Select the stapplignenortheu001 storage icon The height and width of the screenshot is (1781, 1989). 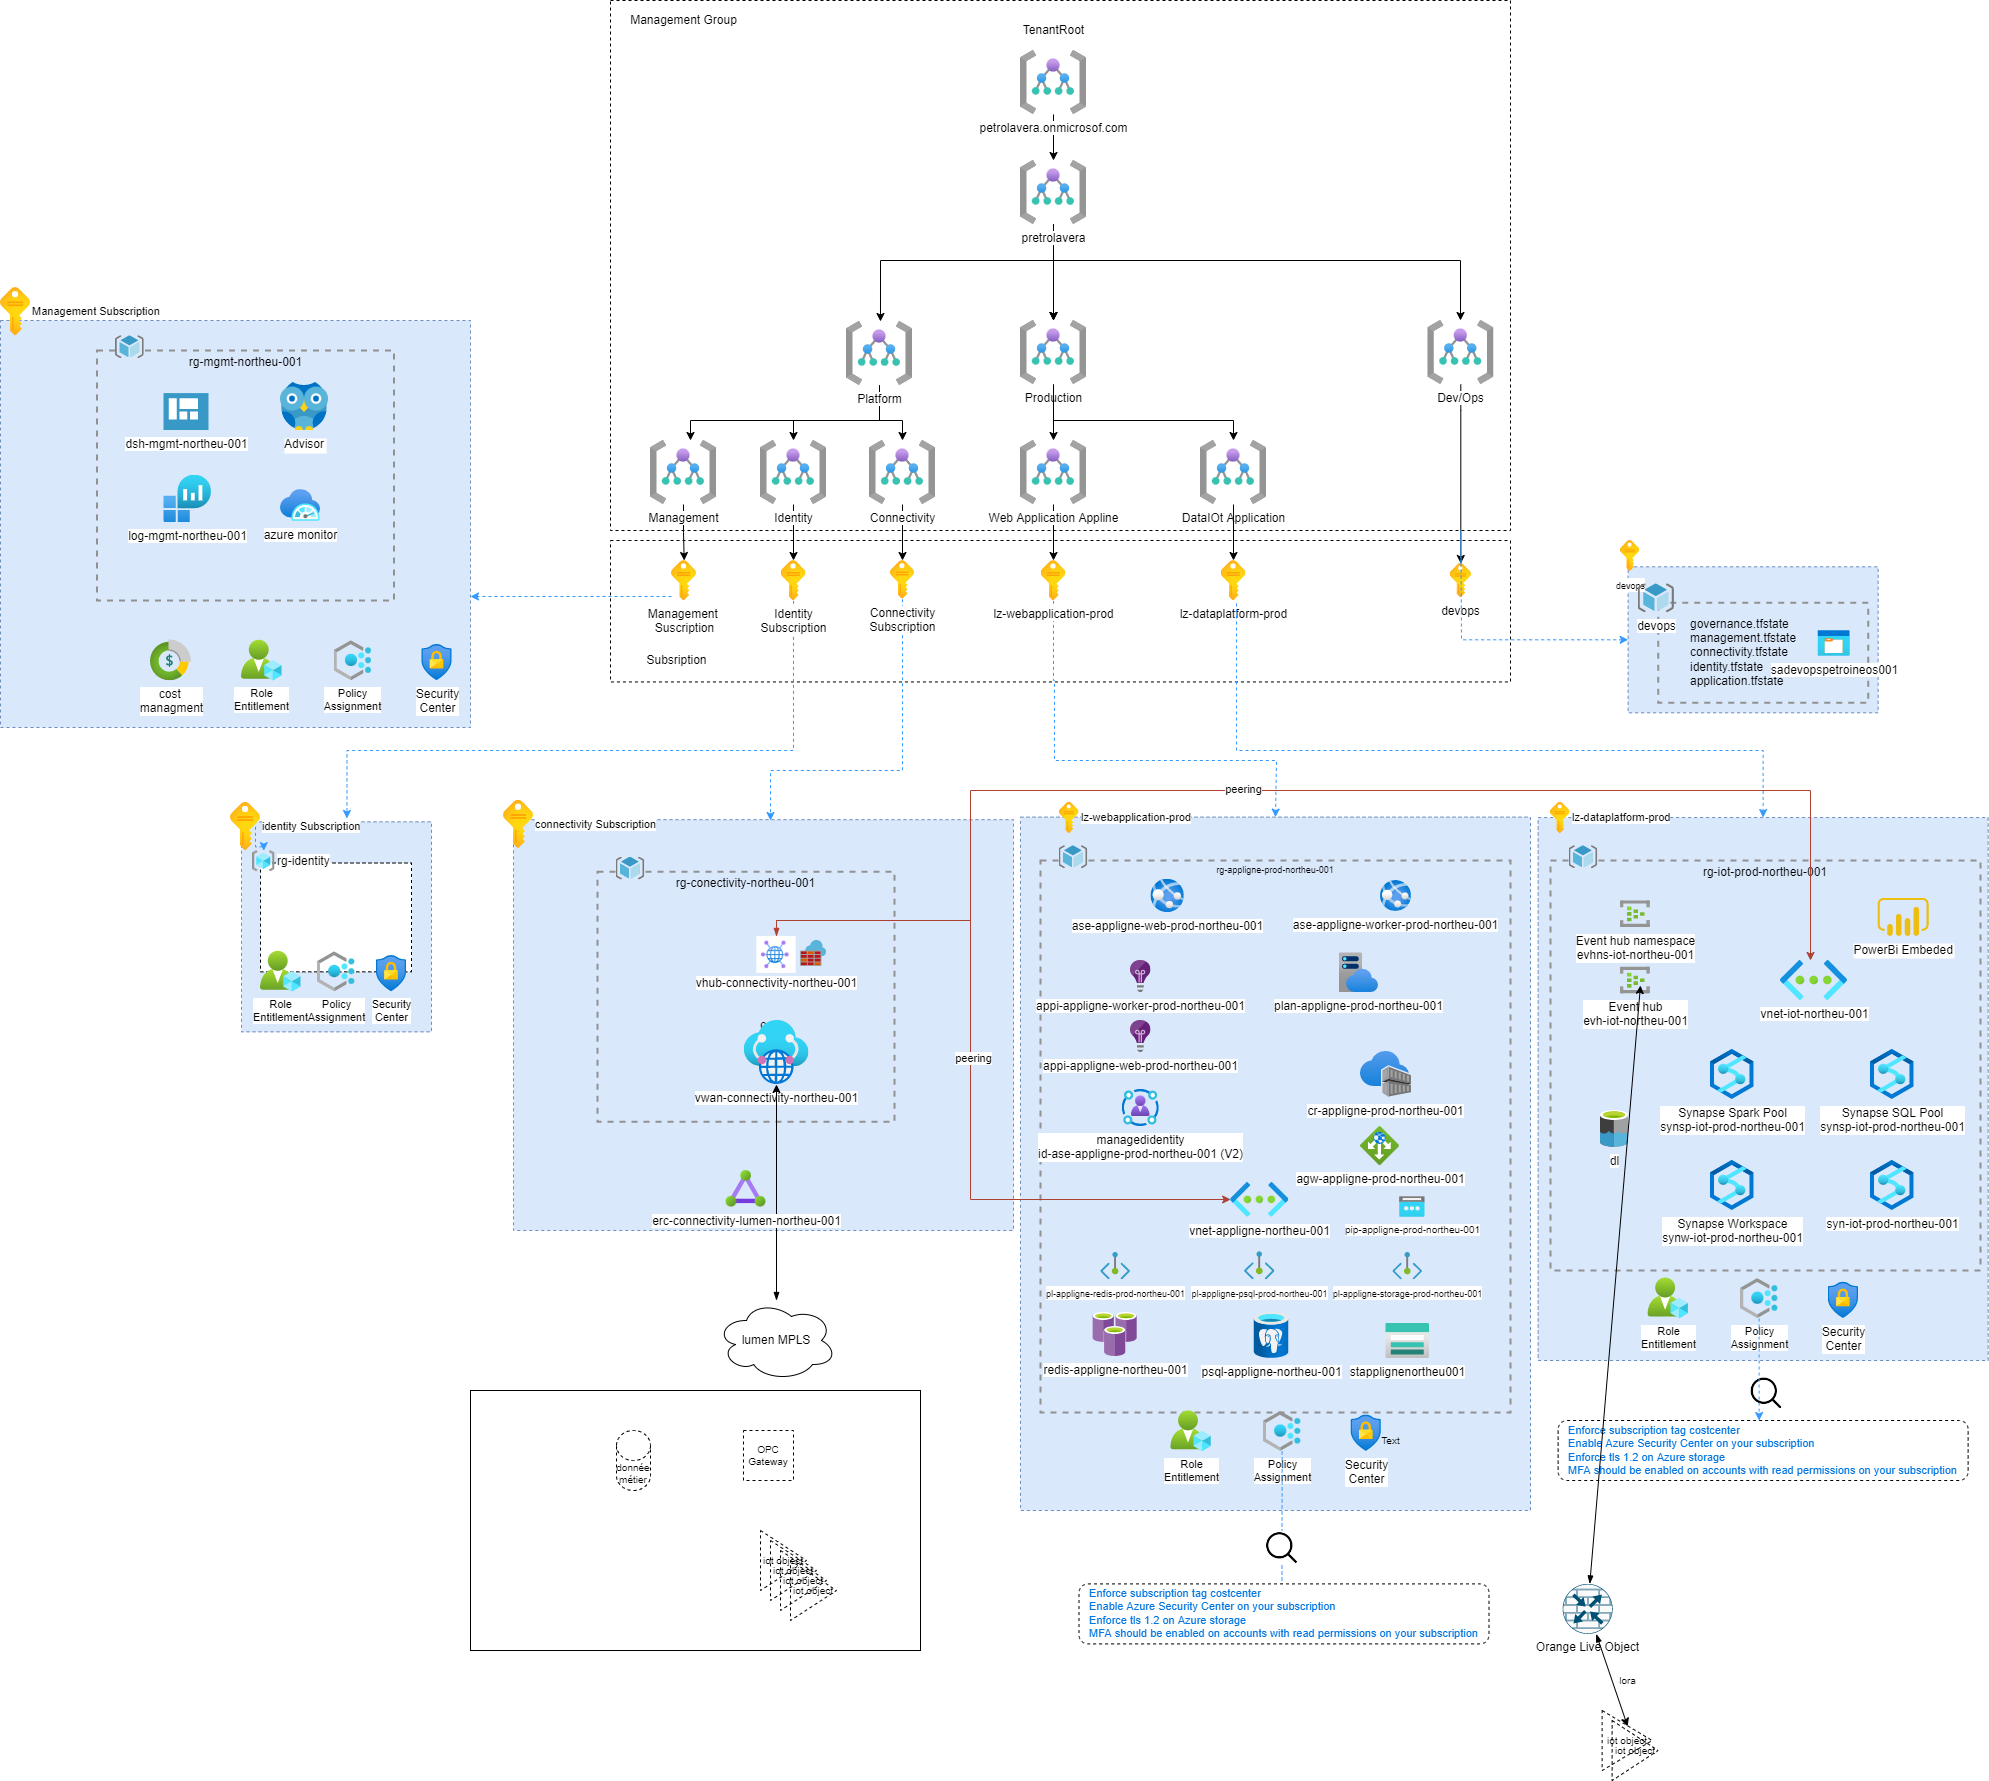pyautogui.click(x=1407, y=1340)
